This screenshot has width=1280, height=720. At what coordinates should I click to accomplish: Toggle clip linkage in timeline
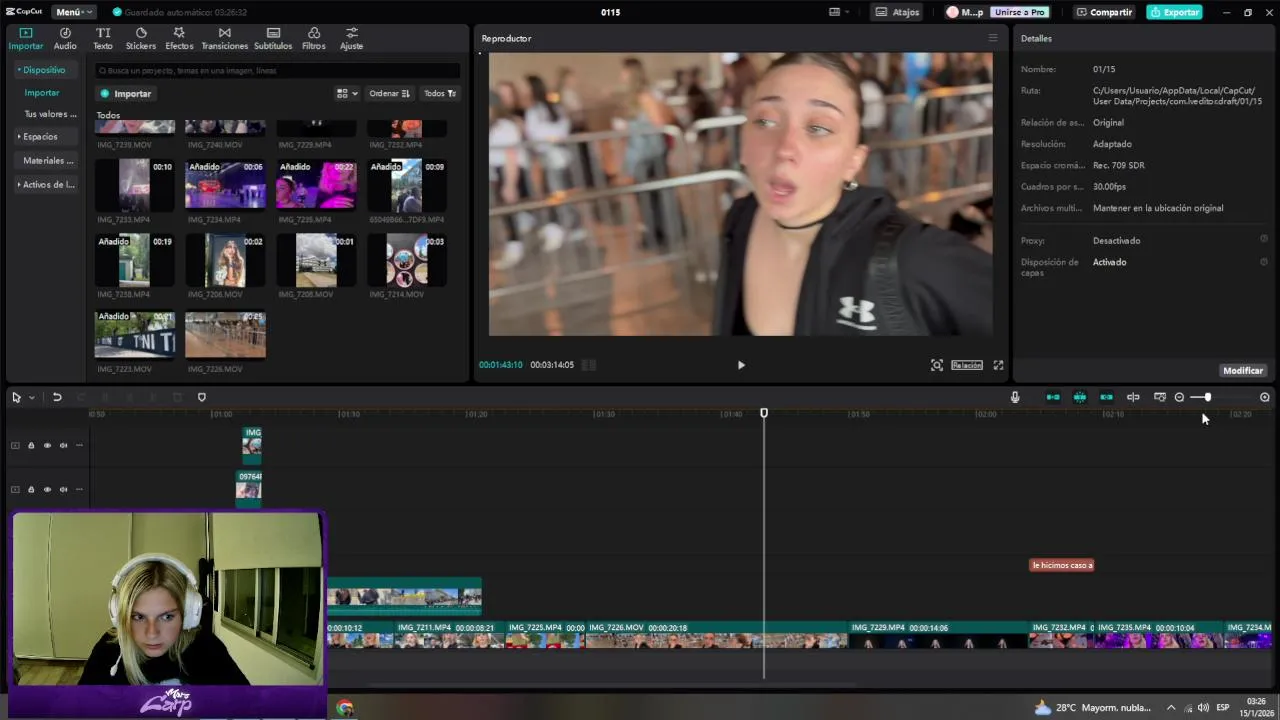click(1106, 397)
